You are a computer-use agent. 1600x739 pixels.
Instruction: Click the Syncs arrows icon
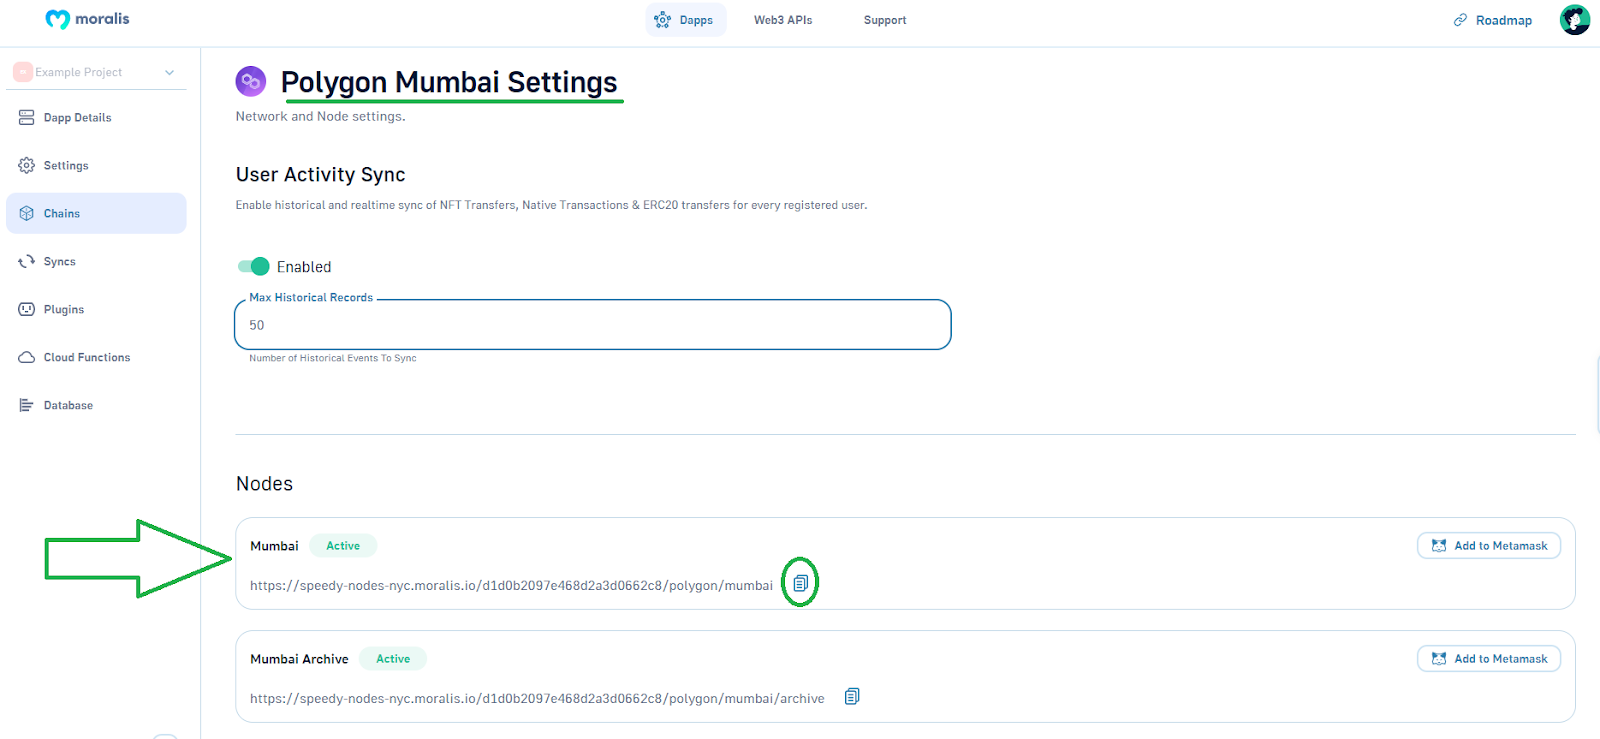[x=27, y=262]
